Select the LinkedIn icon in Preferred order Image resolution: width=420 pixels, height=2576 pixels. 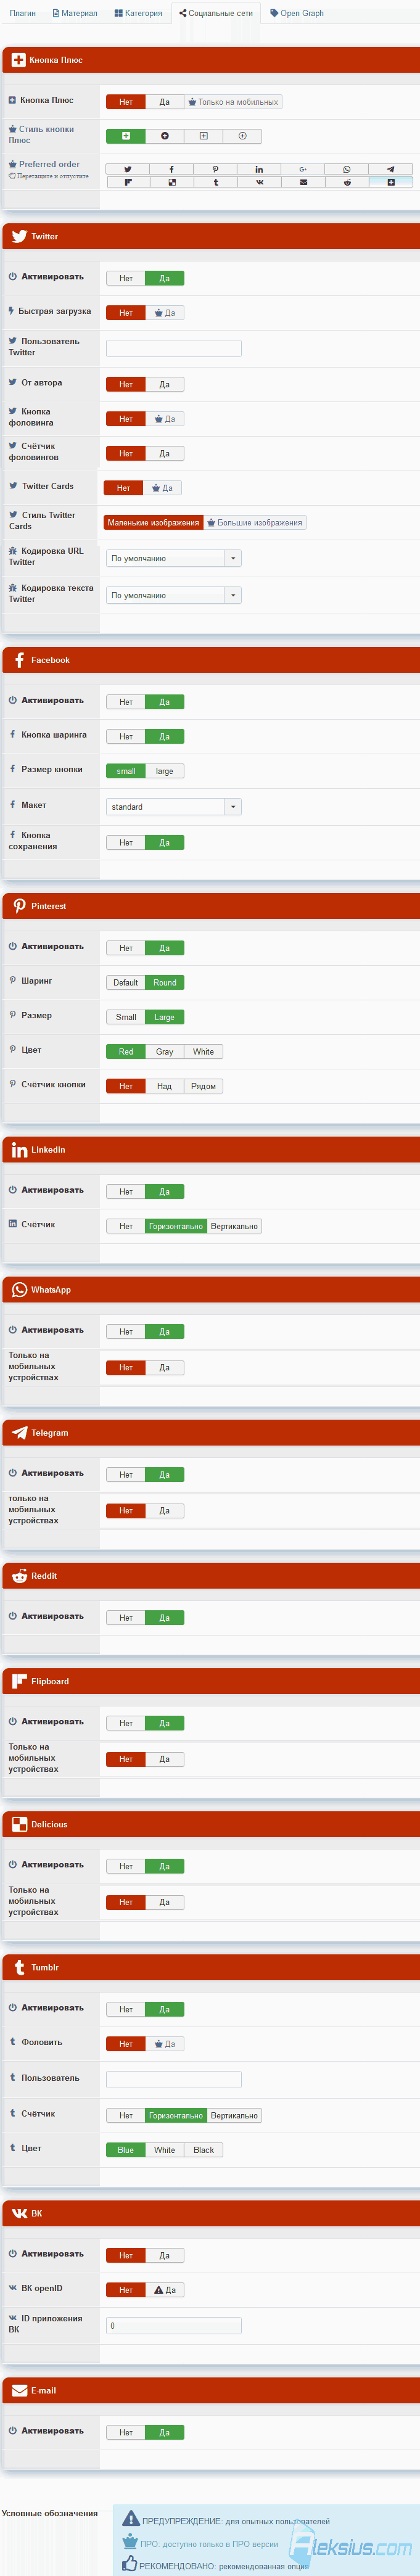coord(259,169)
